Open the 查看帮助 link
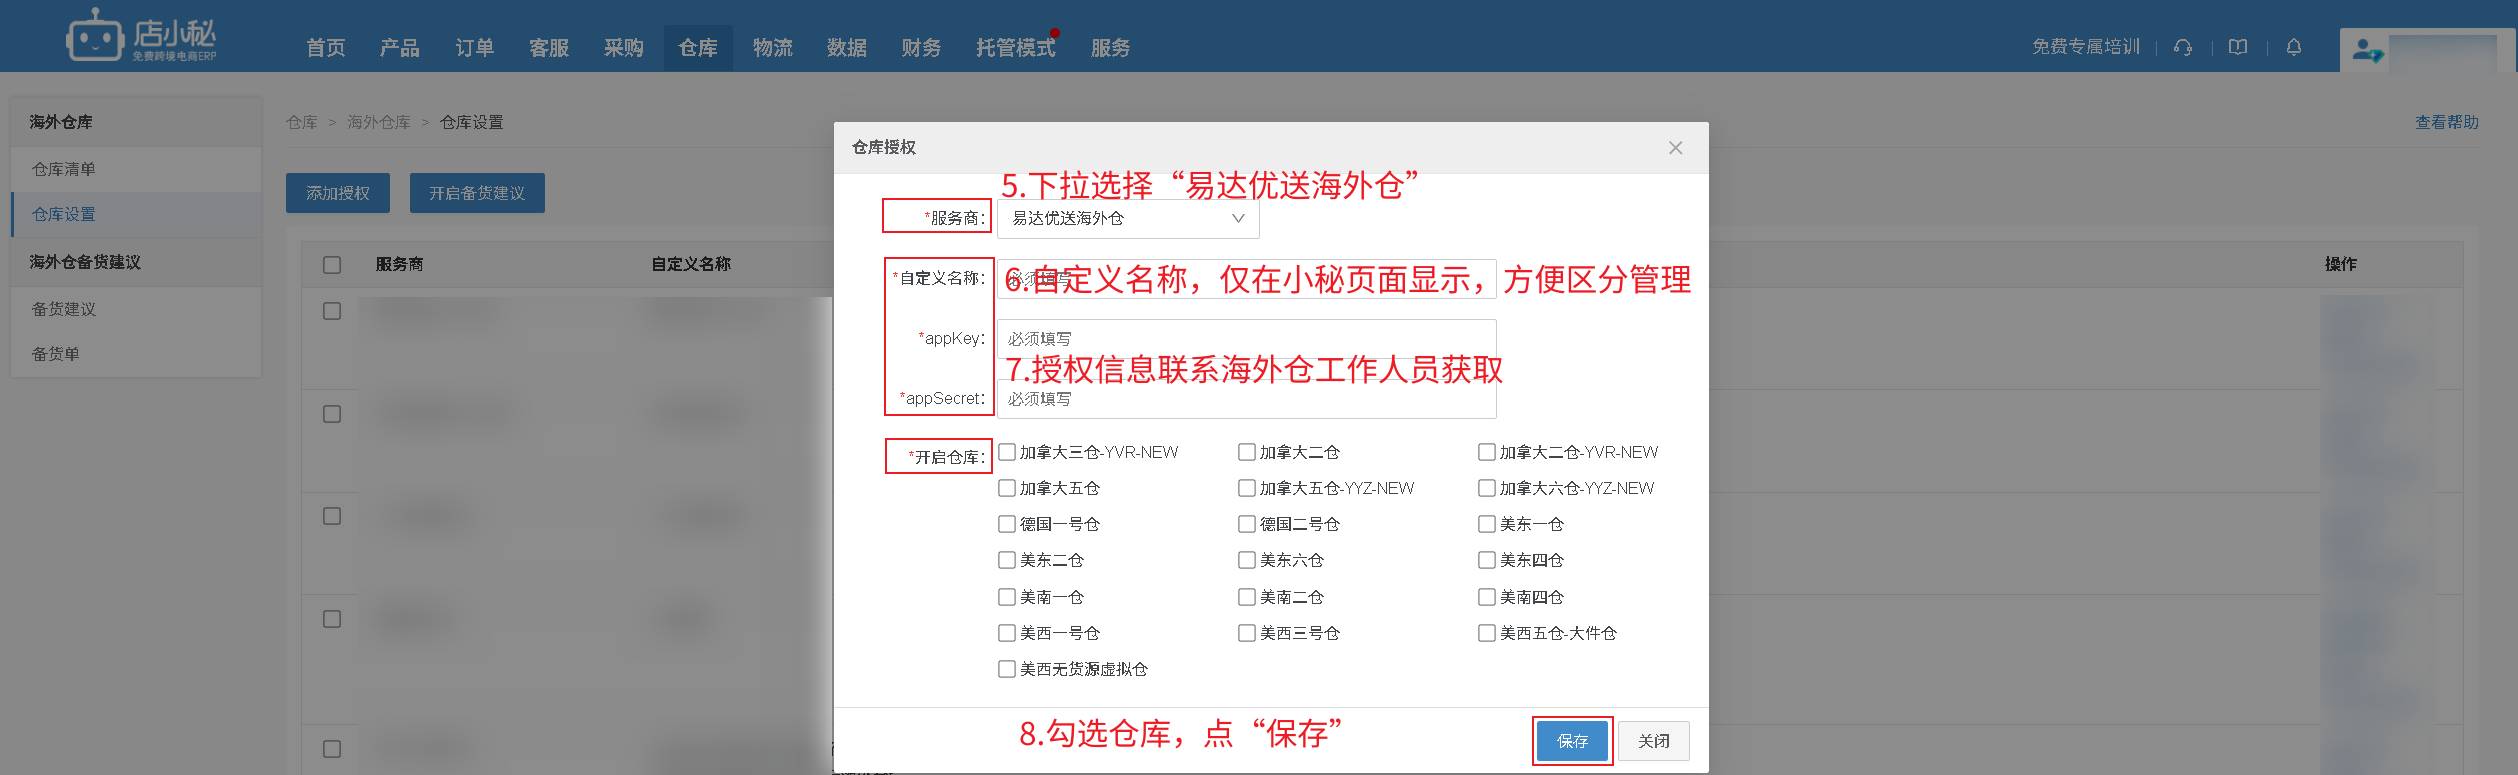2518x775 pixels. click(x=2446, y=122)
